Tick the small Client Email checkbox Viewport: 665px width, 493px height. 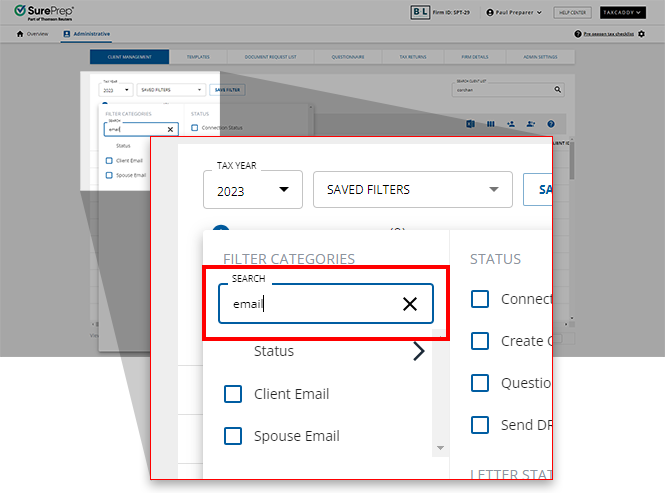[x=109, y=160]
